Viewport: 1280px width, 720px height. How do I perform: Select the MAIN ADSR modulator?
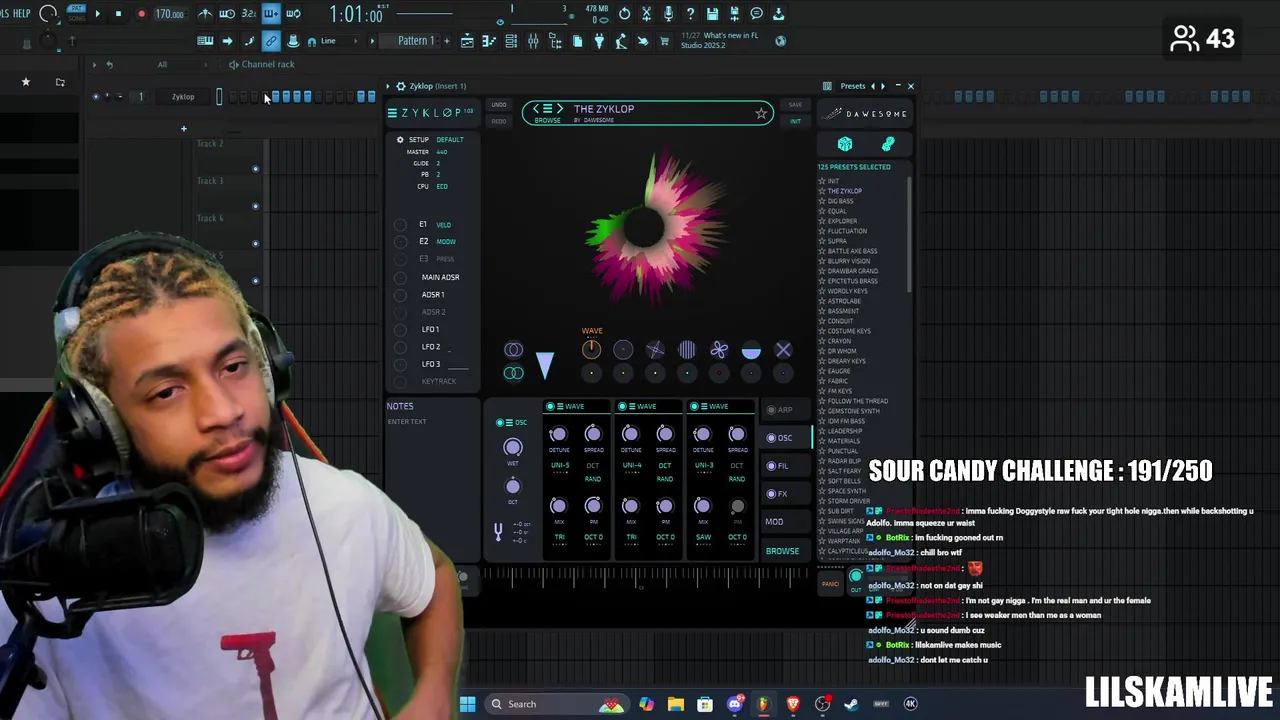(440, 277)
